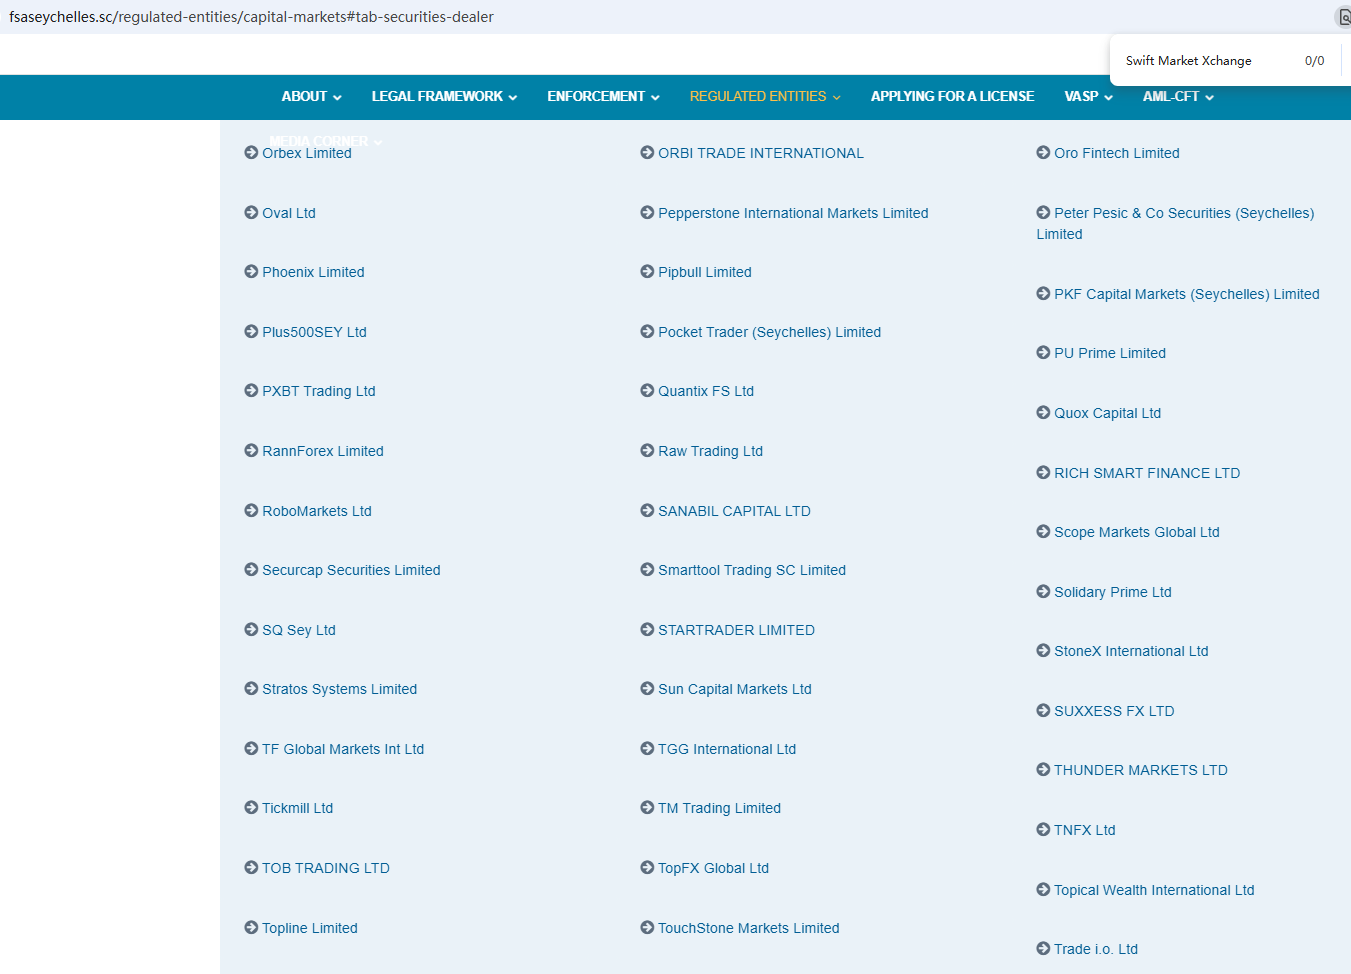Click the arrow icon next to TNFX Ltd

click(x=1043, y=830)
